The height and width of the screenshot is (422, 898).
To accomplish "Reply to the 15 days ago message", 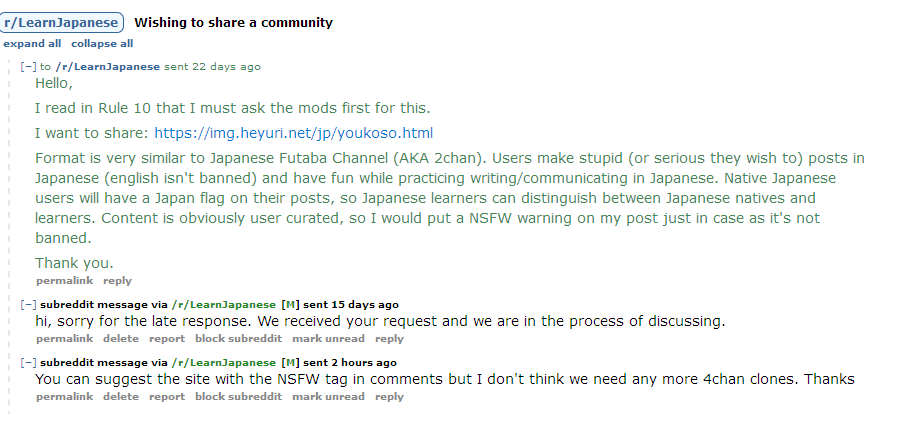I will point(389,339).
